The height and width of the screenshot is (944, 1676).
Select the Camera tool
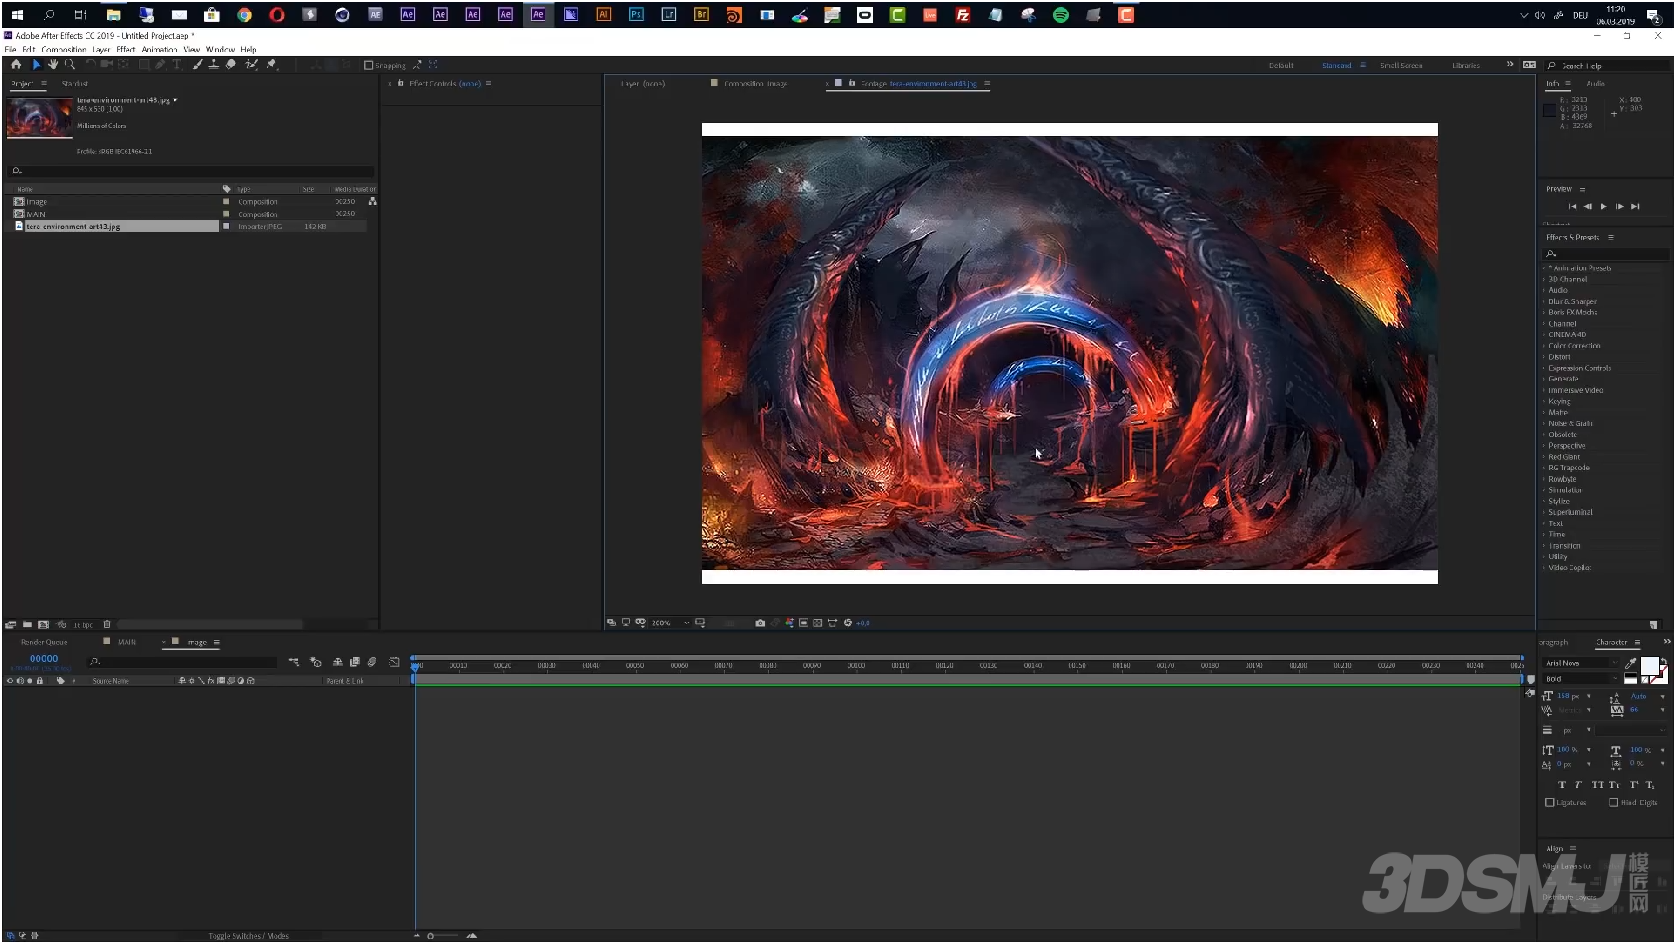click(x=107, y=65)
